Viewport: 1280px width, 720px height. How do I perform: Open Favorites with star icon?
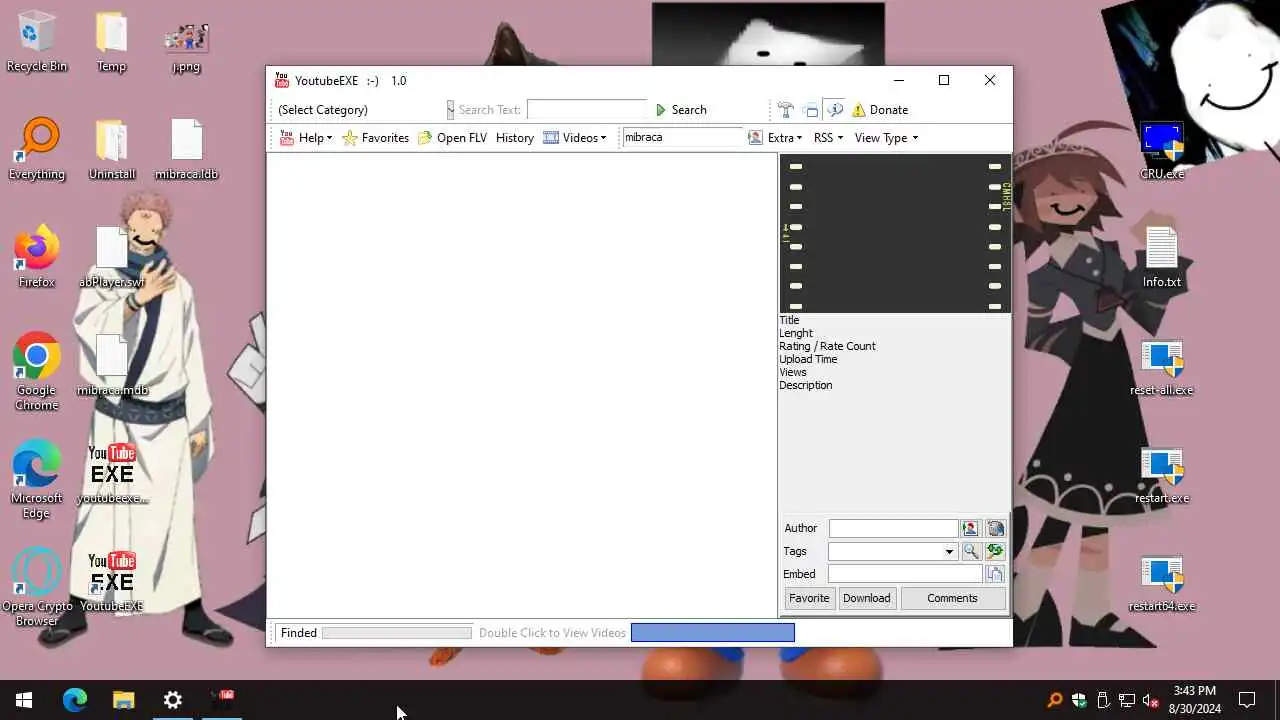tap(375, 138)
